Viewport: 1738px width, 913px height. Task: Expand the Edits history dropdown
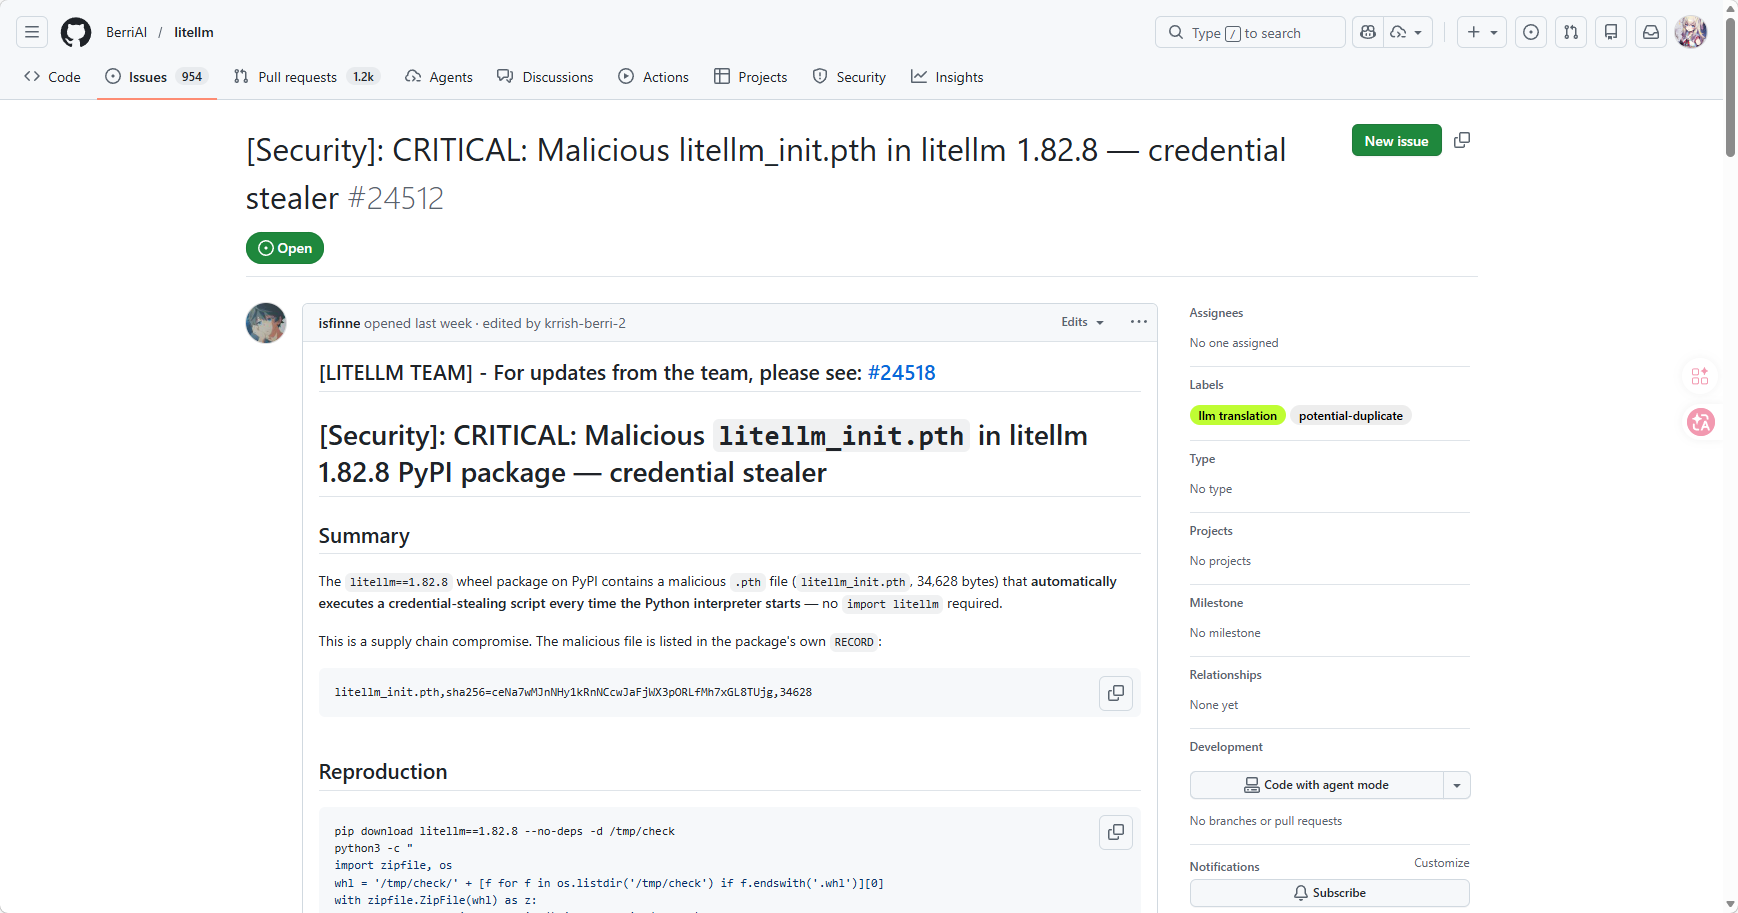click(x=1082, y=322)
